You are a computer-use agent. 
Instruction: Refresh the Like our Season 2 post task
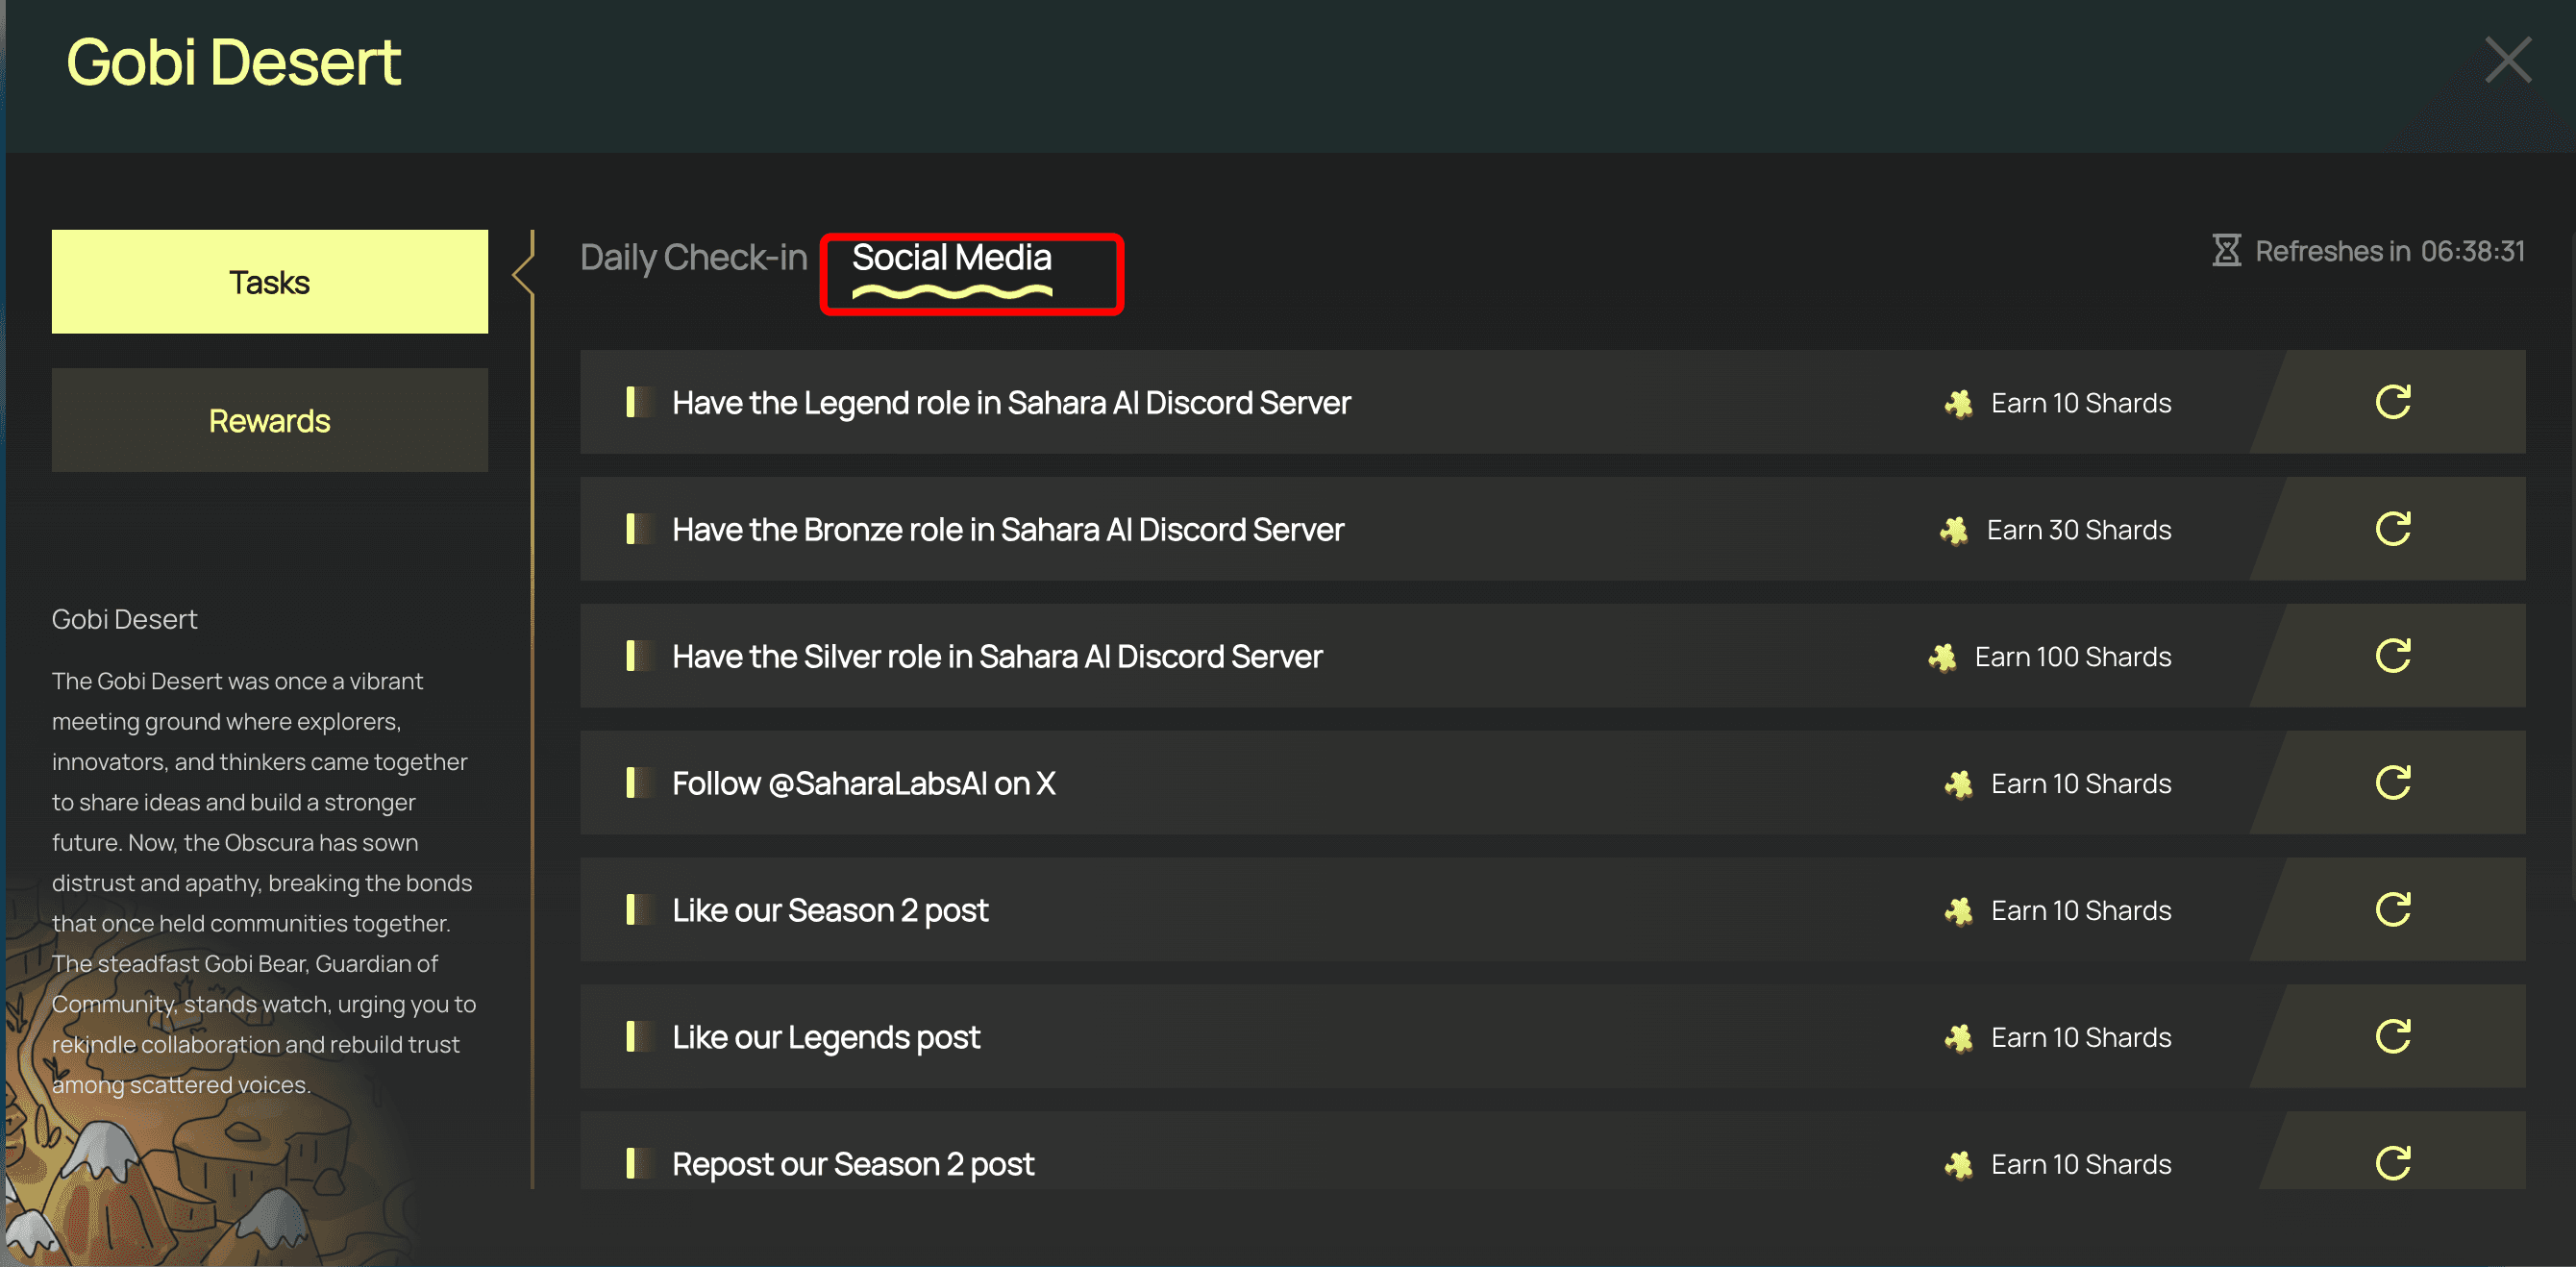(x=2393, y=910)
